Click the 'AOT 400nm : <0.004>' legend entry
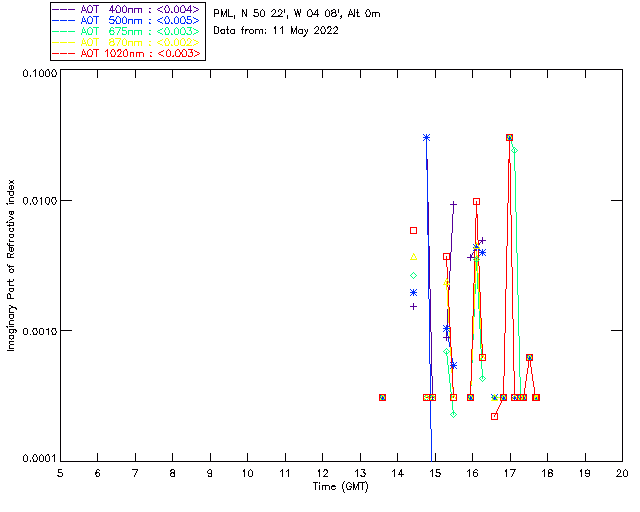 click(x=126, y=9)
